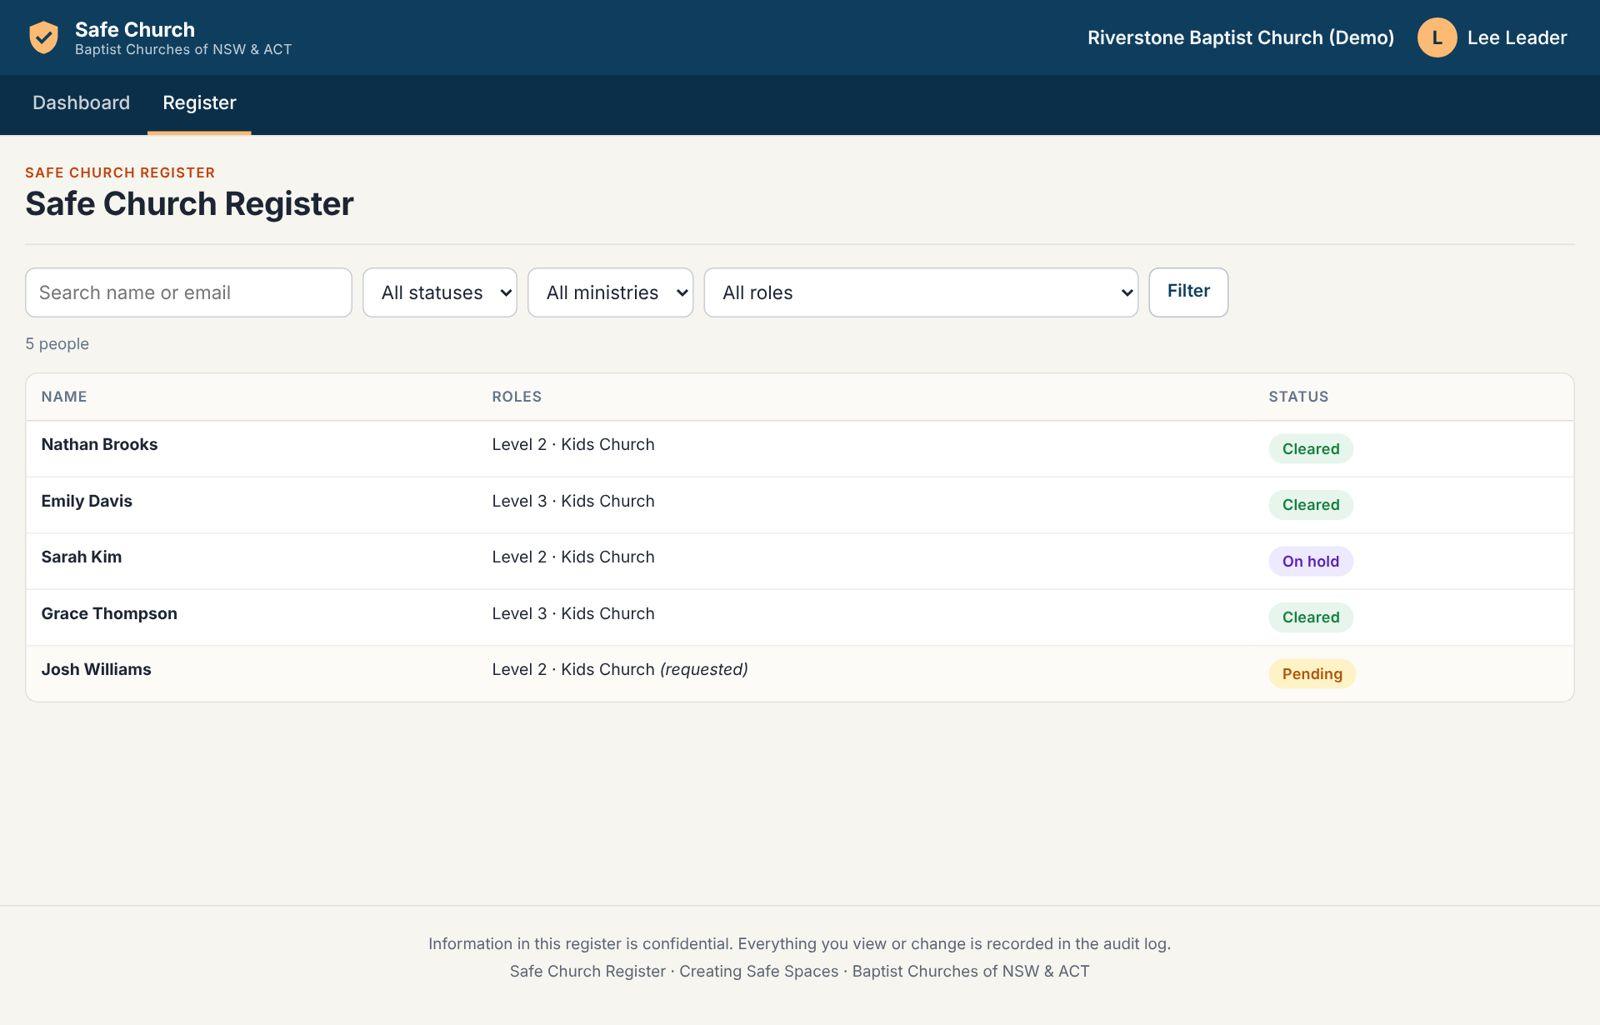This screenshot has height=1025, width=1600.
Task: Click Riverstone Baptist Church (Demo) in header
Action: (1241, 38)
